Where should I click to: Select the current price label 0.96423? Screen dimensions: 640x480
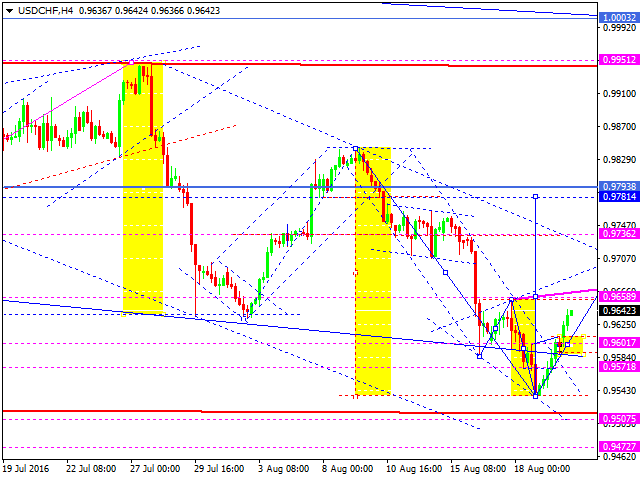619,311
